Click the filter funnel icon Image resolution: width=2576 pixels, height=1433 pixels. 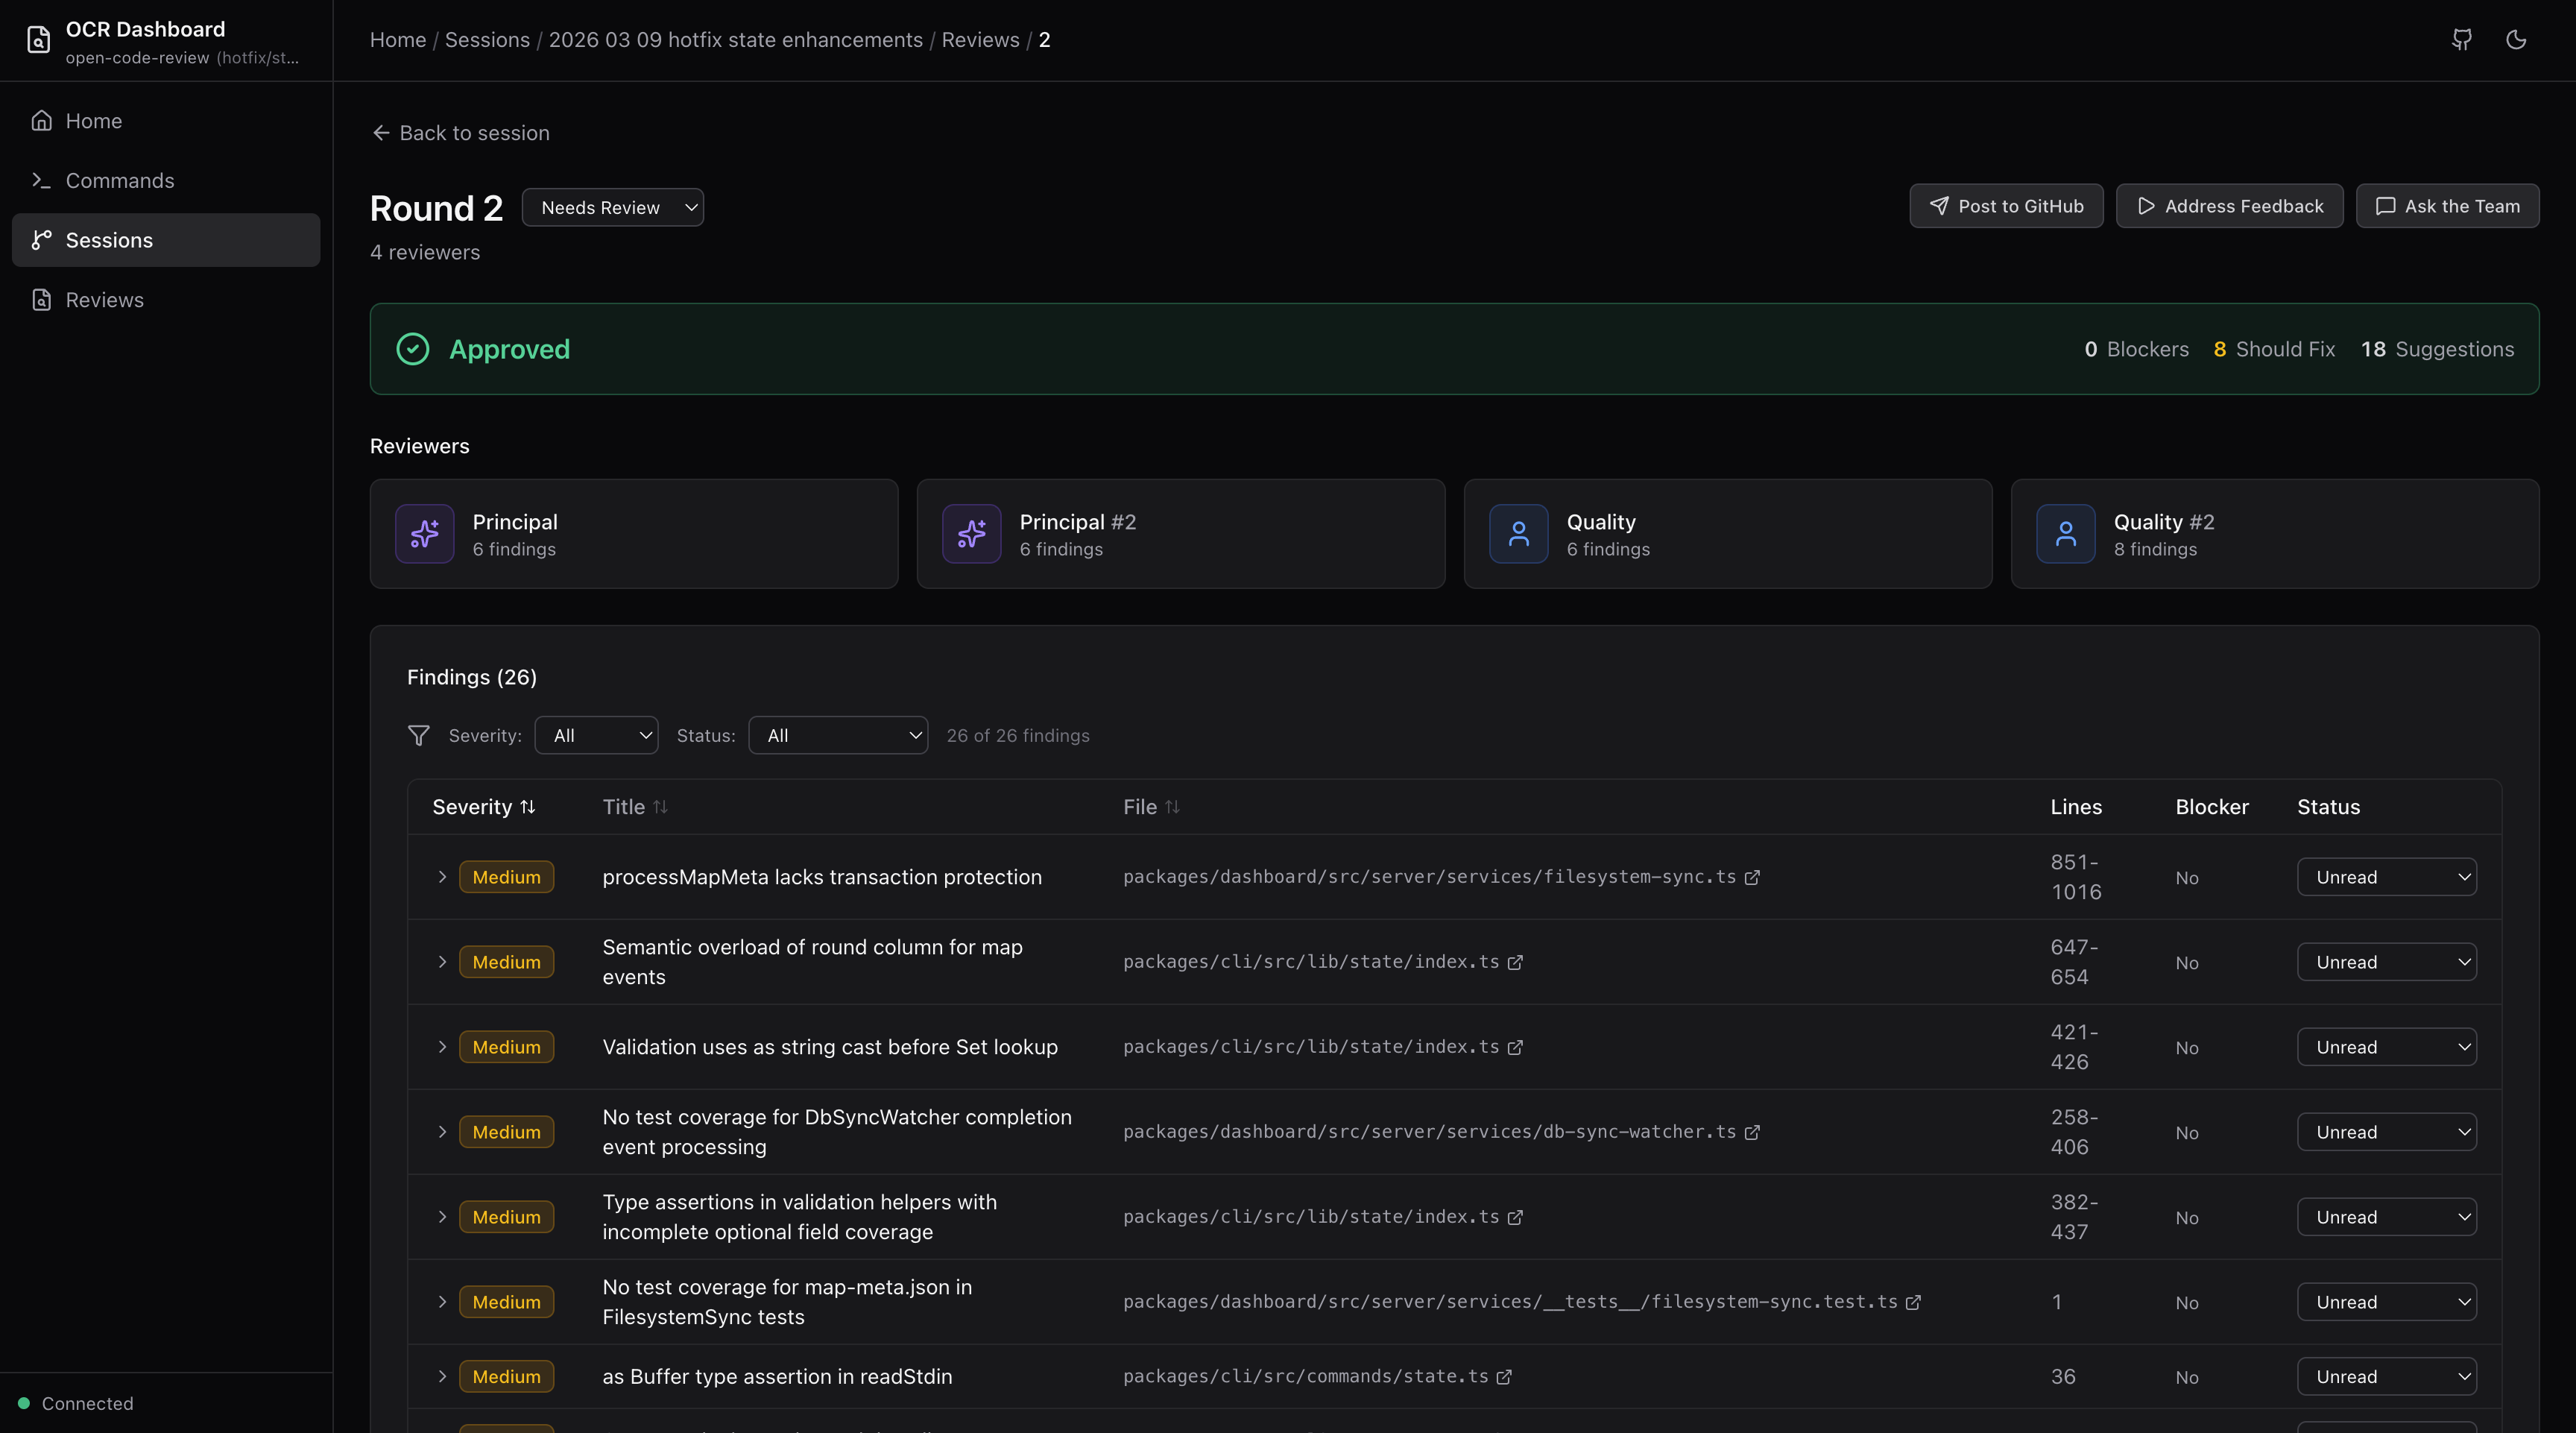coord(419,735)
